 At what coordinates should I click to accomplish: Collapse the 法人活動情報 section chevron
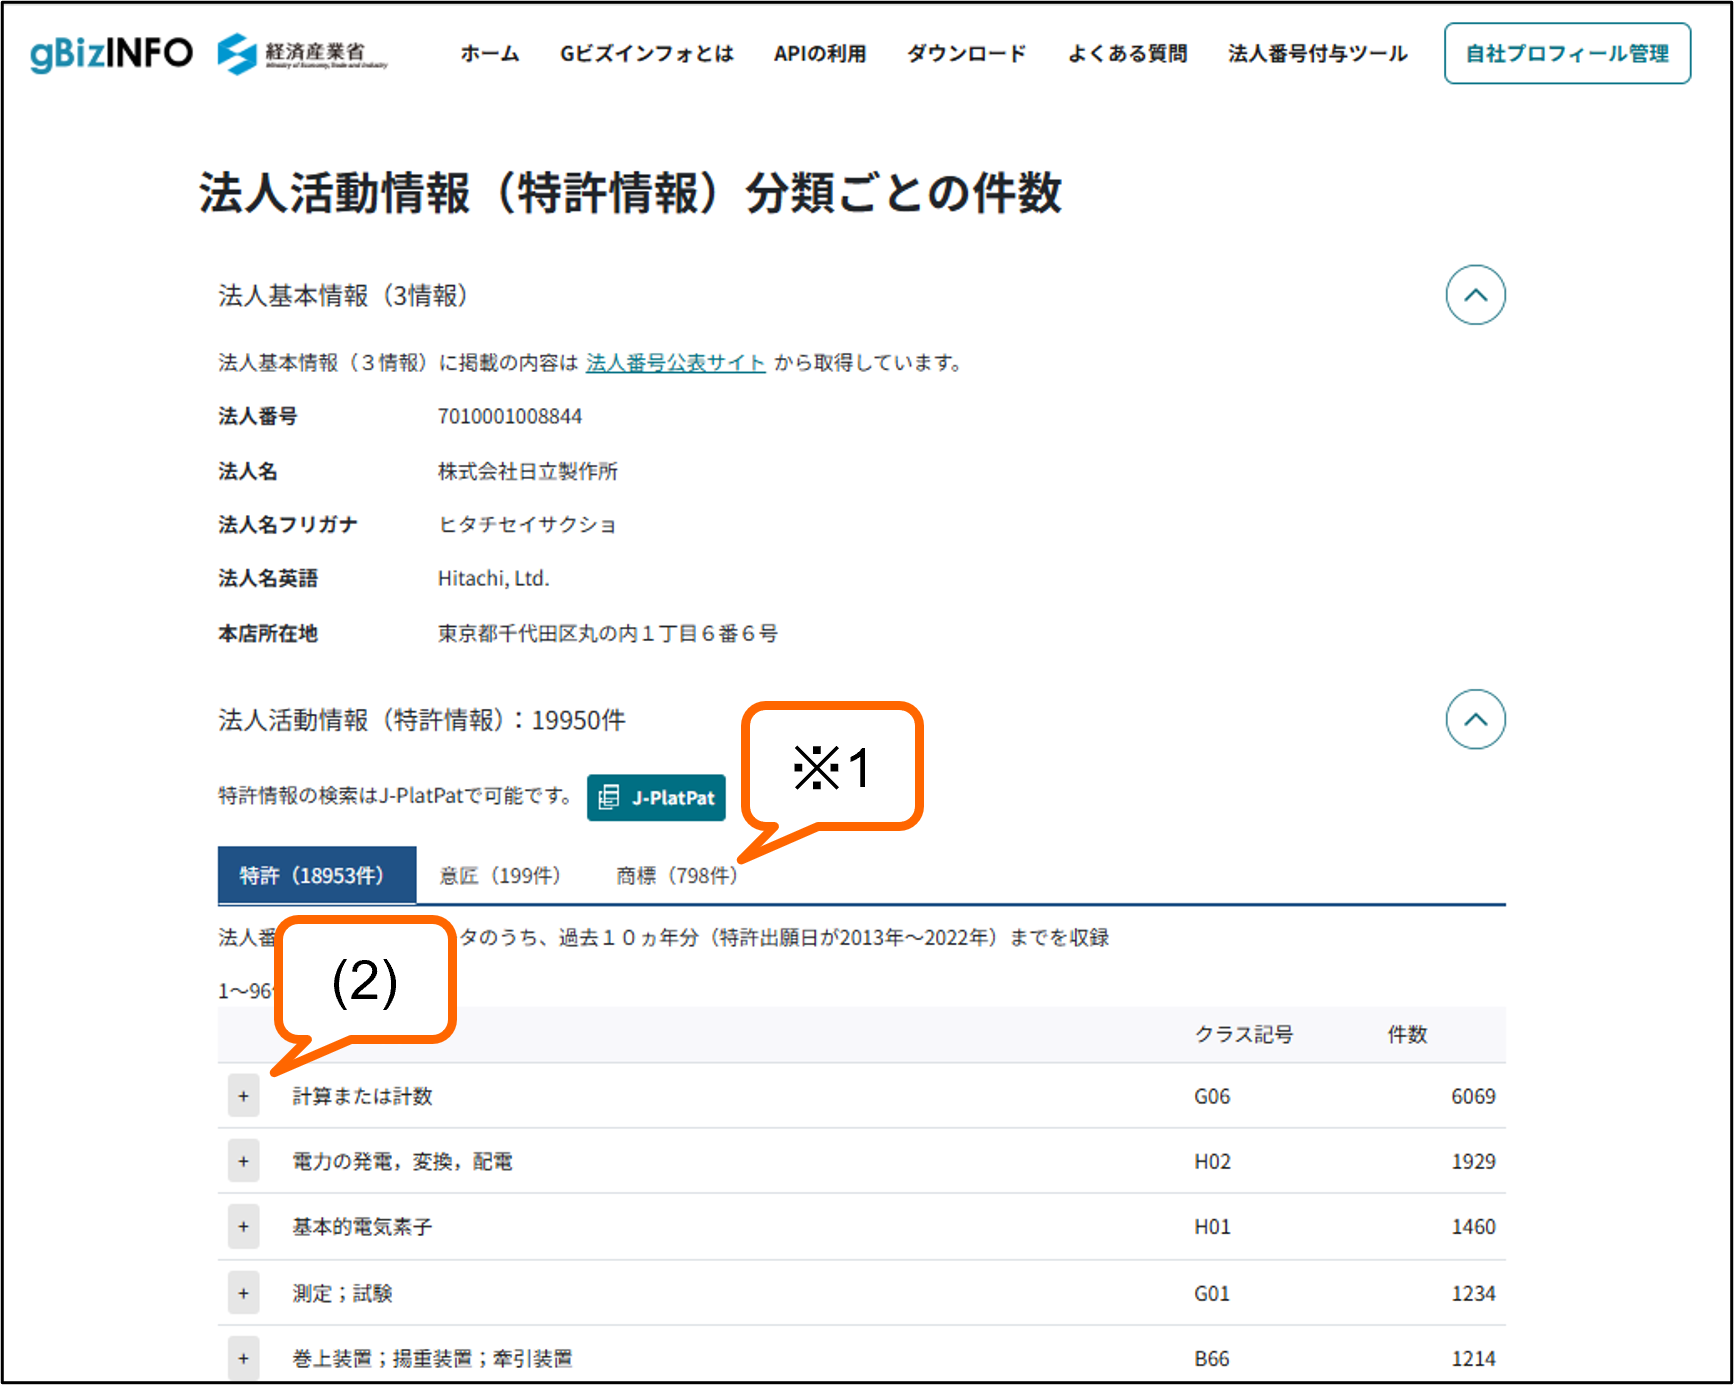tap(1477, 719)
